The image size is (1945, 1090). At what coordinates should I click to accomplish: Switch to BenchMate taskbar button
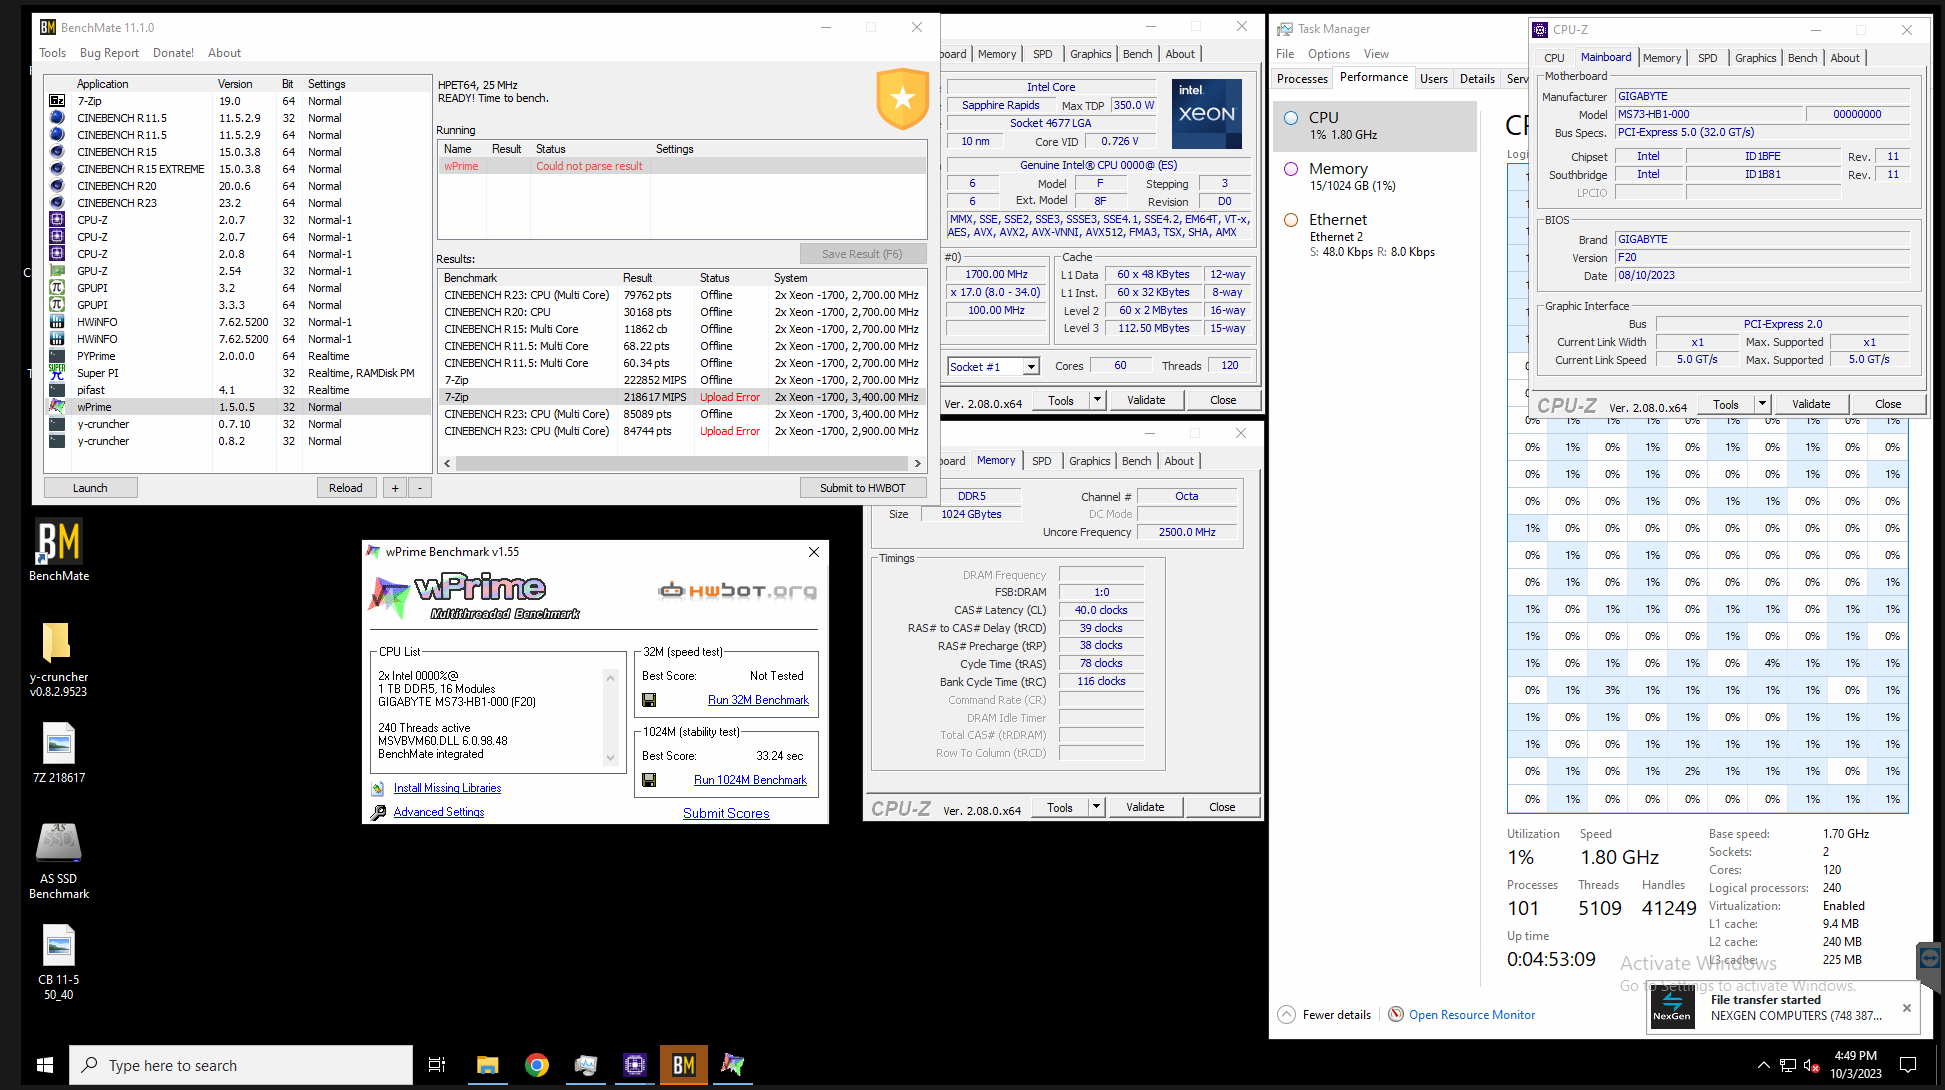(684, 1065)
